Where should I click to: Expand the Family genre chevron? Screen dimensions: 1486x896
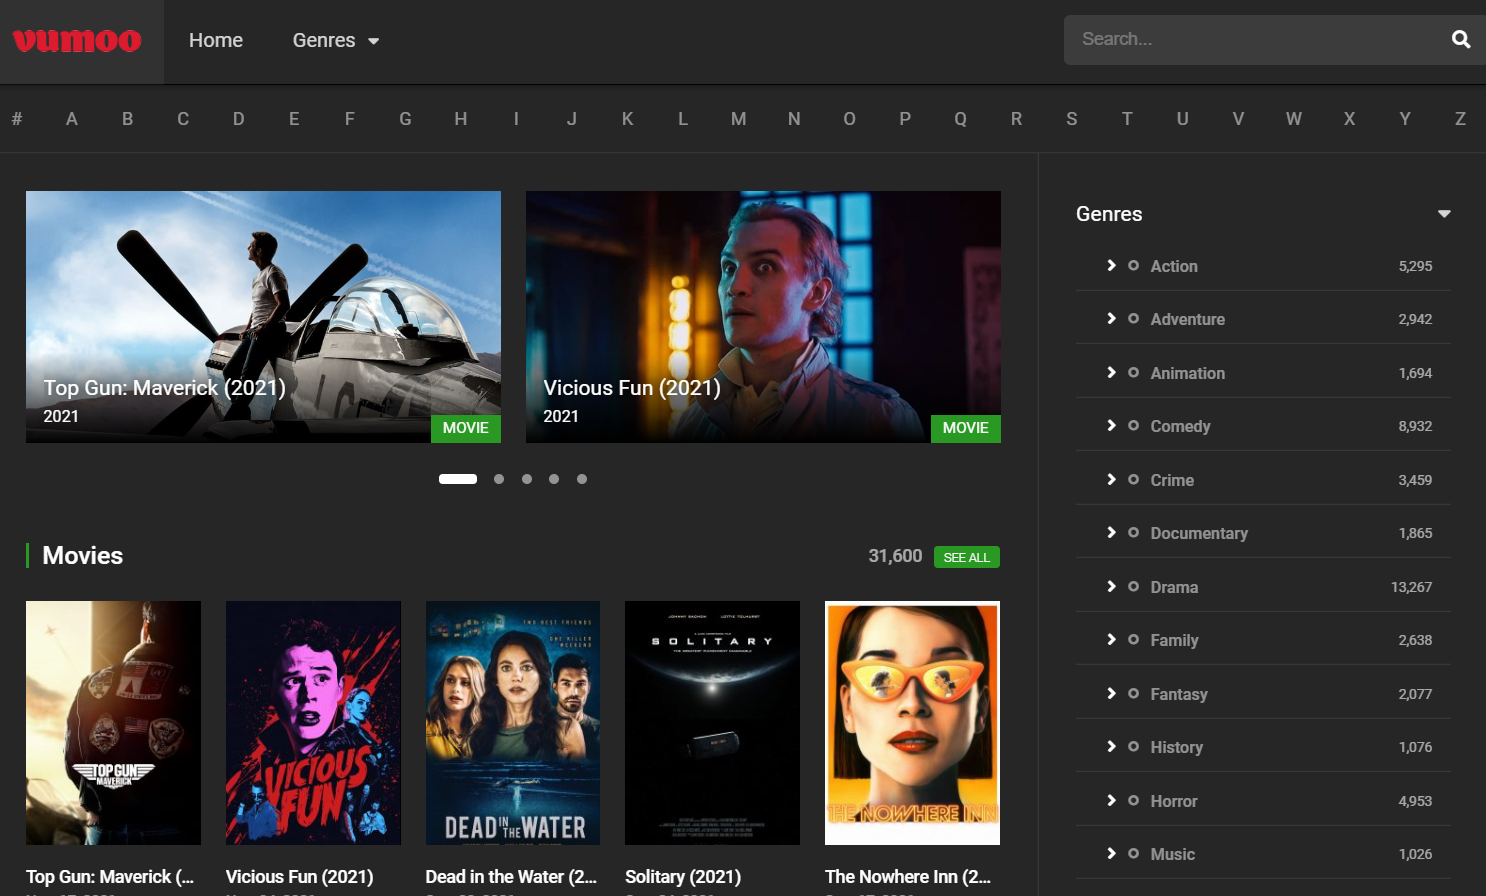tap(1111, 639)
